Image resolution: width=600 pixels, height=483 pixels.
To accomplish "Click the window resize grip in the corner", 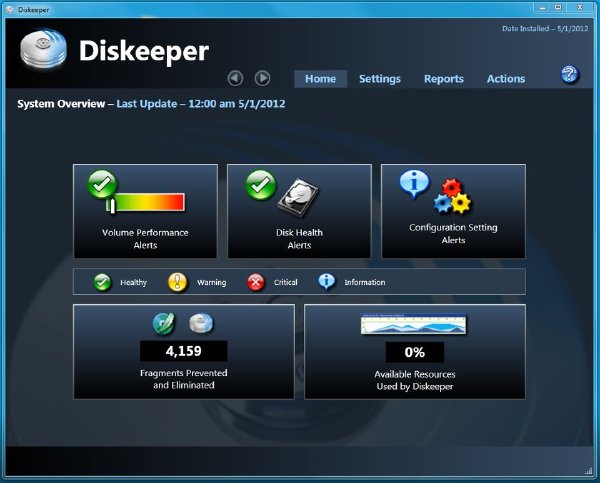I will click(x=589, y=471).
